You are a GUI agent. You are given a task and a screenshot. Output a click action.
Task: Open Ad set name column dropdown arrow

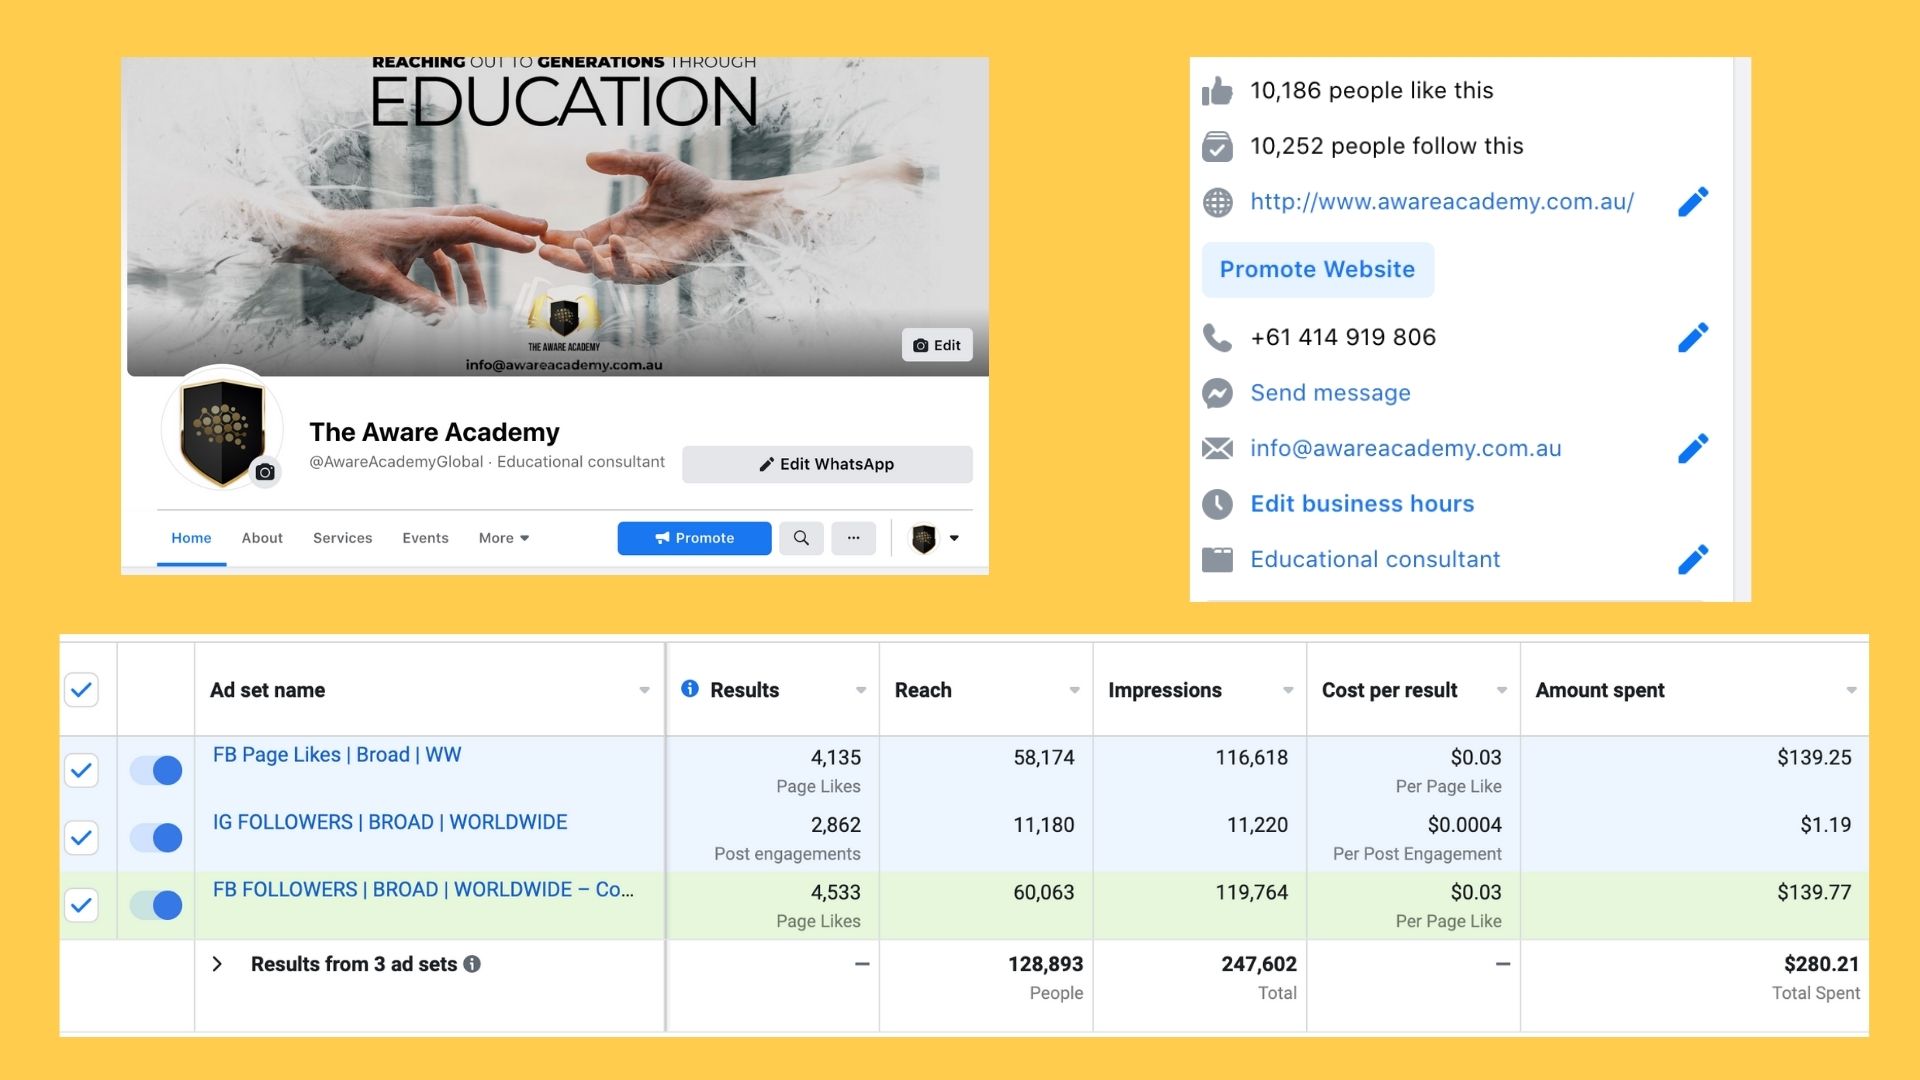(x=644, y=690)
